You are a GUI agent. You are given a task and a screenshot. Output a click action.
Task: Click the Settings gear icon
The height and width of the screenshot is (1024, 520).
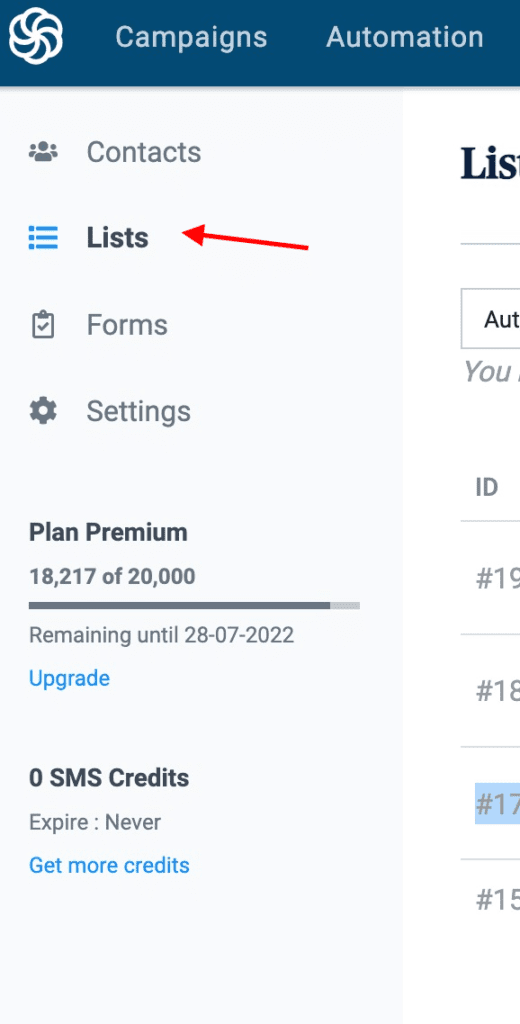click(x=43, y=411)
